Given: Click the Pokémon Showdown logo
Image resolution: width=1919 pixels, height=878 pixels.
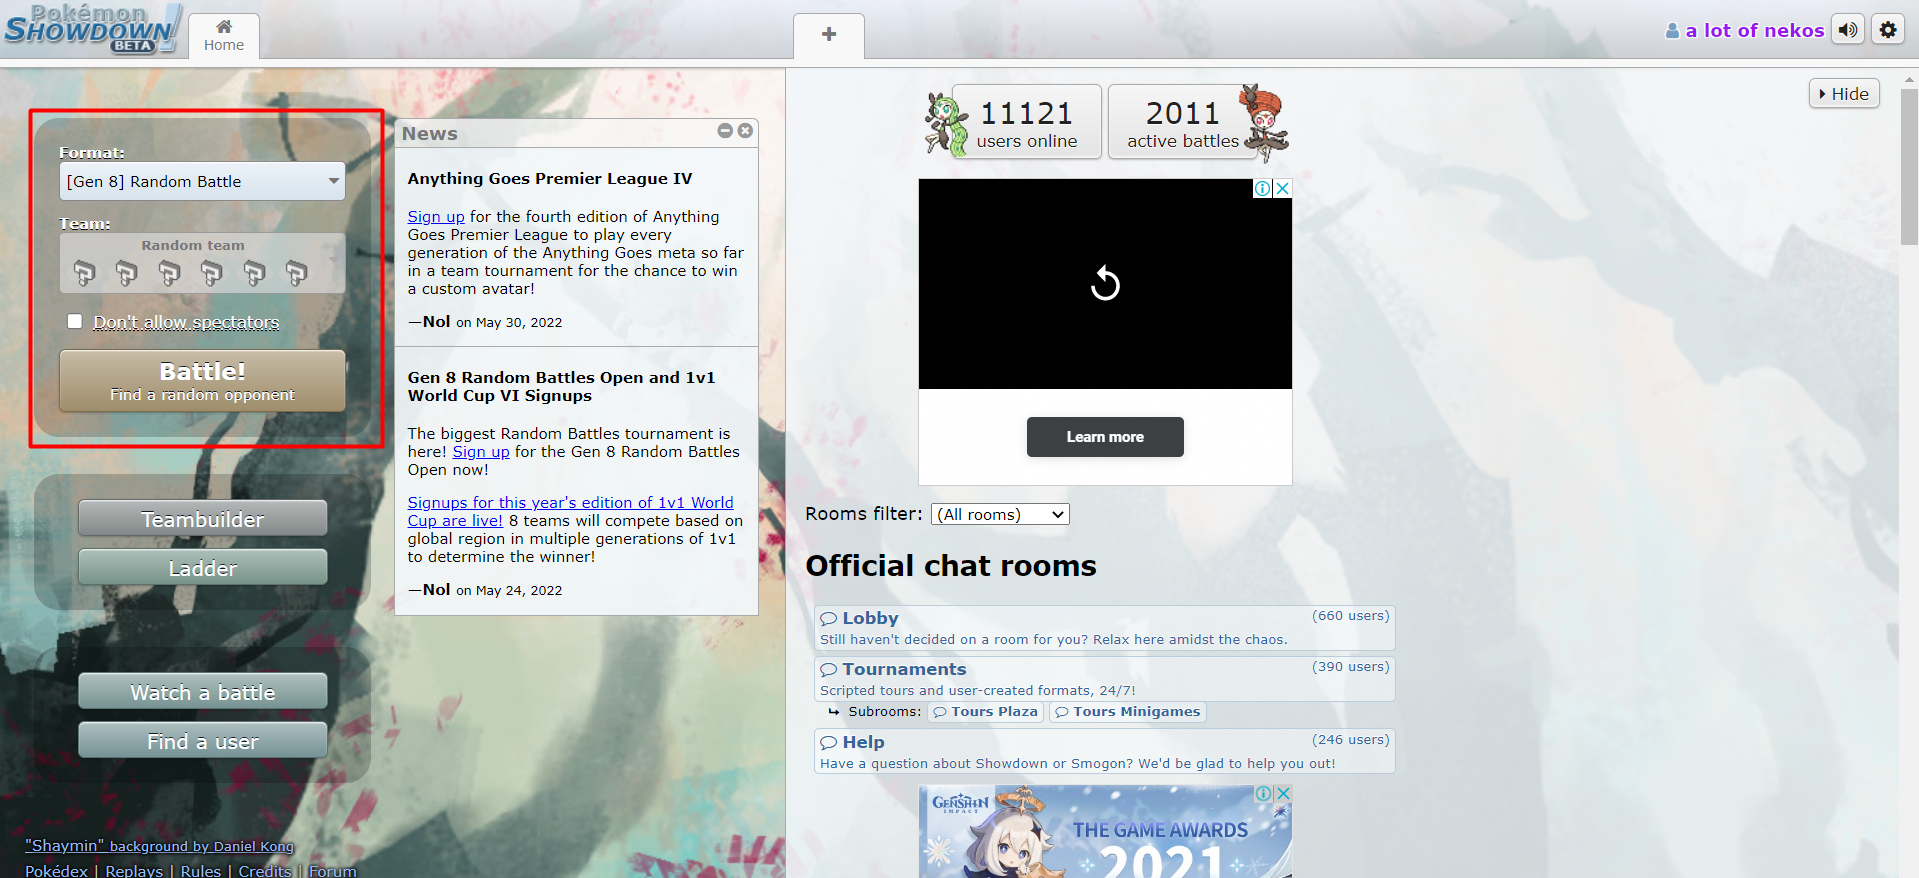Looking at the screenshot, I should pos(92,28).
